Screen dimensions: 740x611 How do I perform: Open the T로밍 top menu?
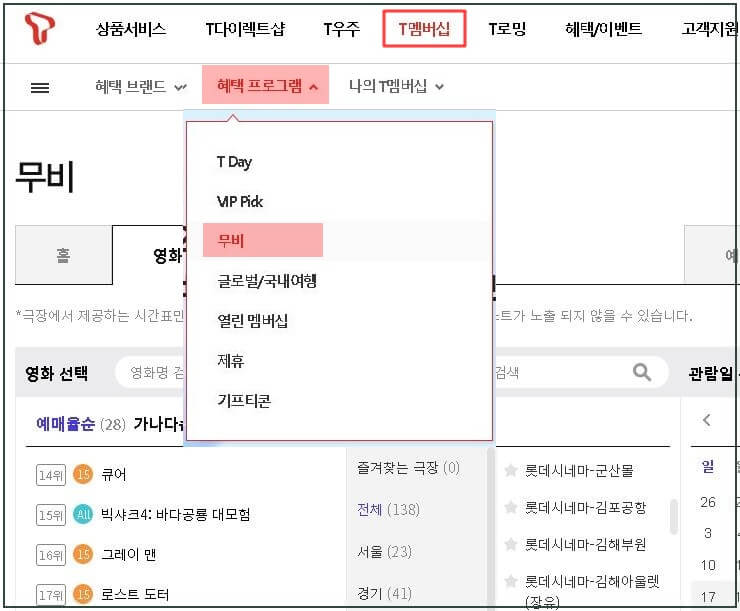(x=507, y=29)
